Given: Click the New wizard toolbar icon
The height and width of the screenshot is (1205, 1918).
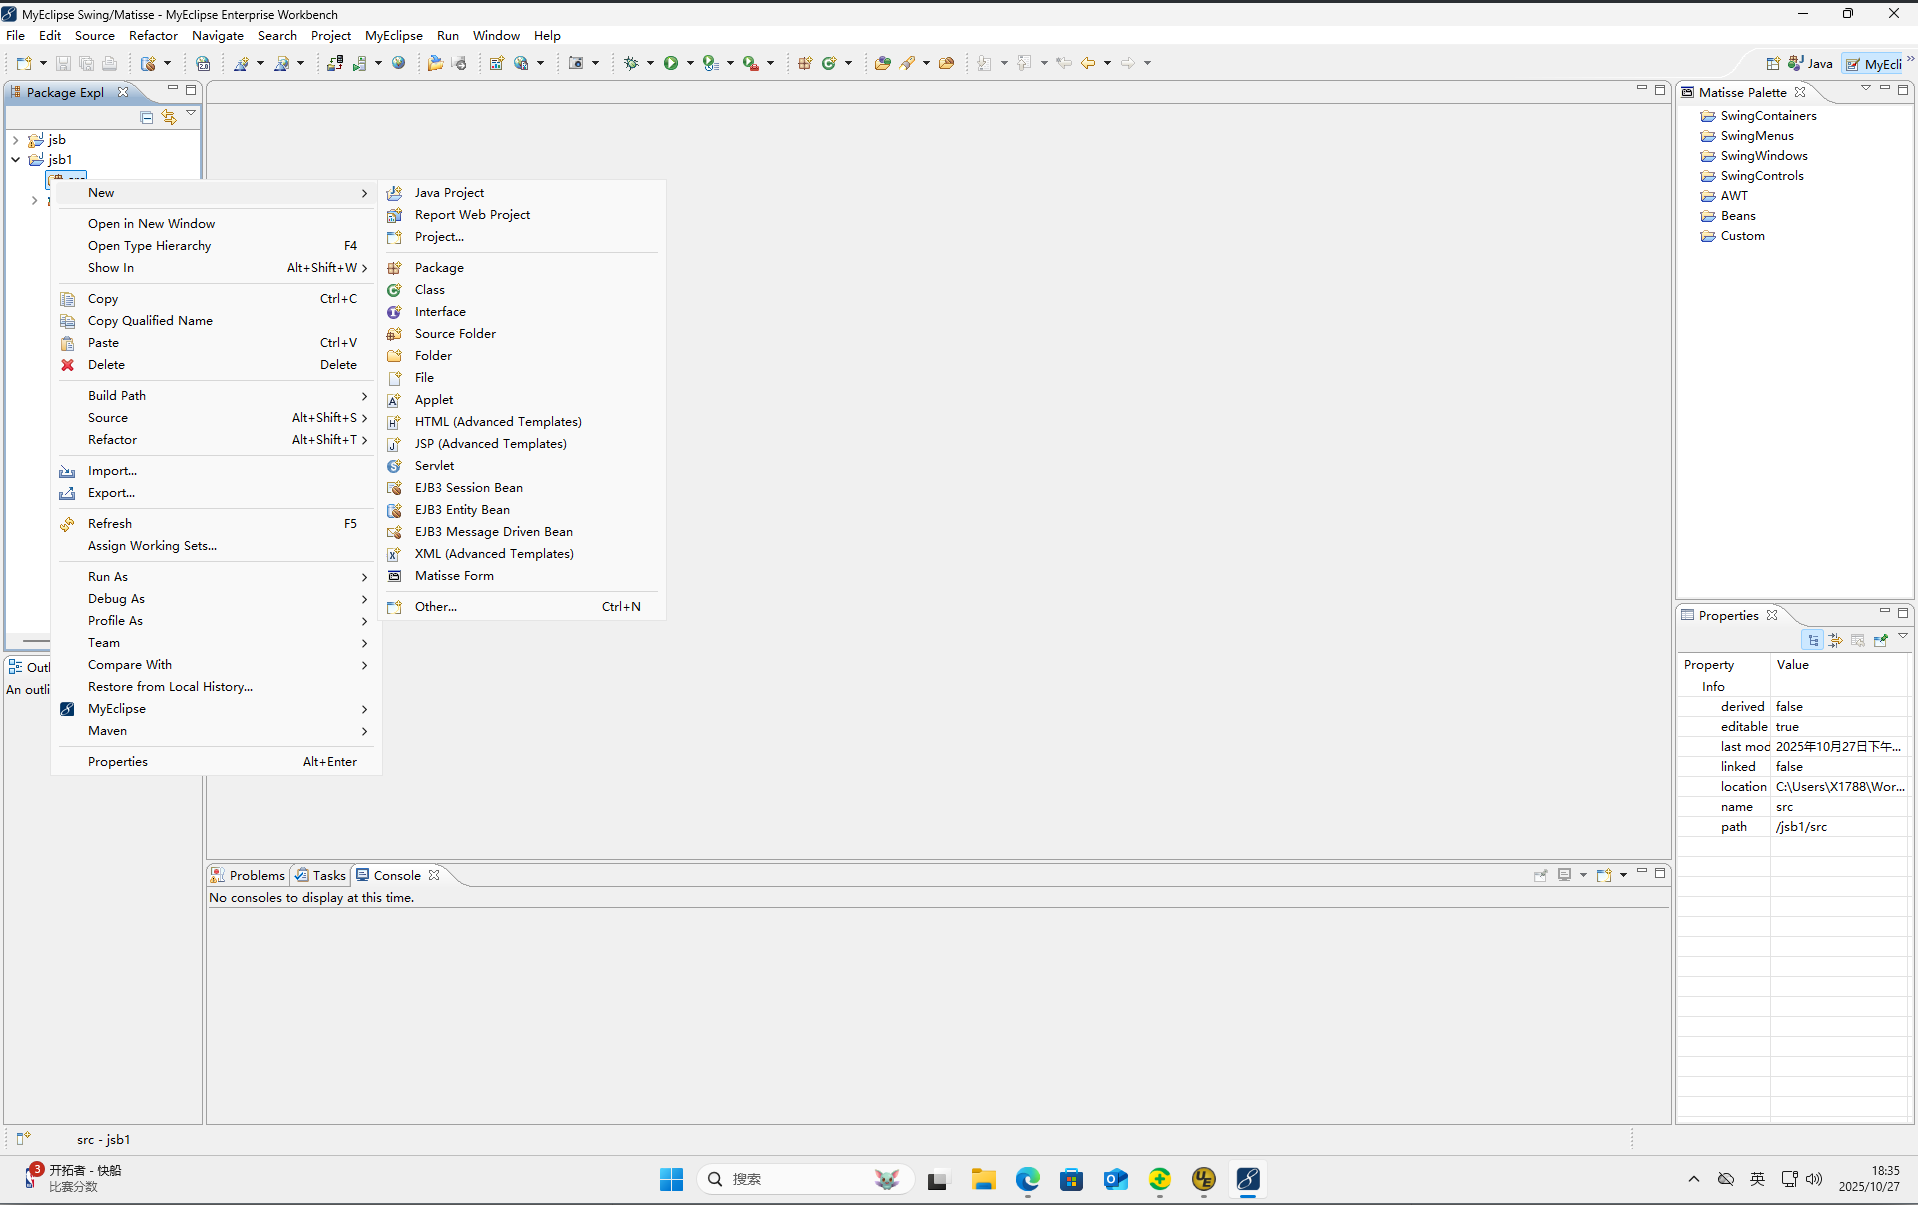Looking at the screenshot, I should (x=24, y=63).
